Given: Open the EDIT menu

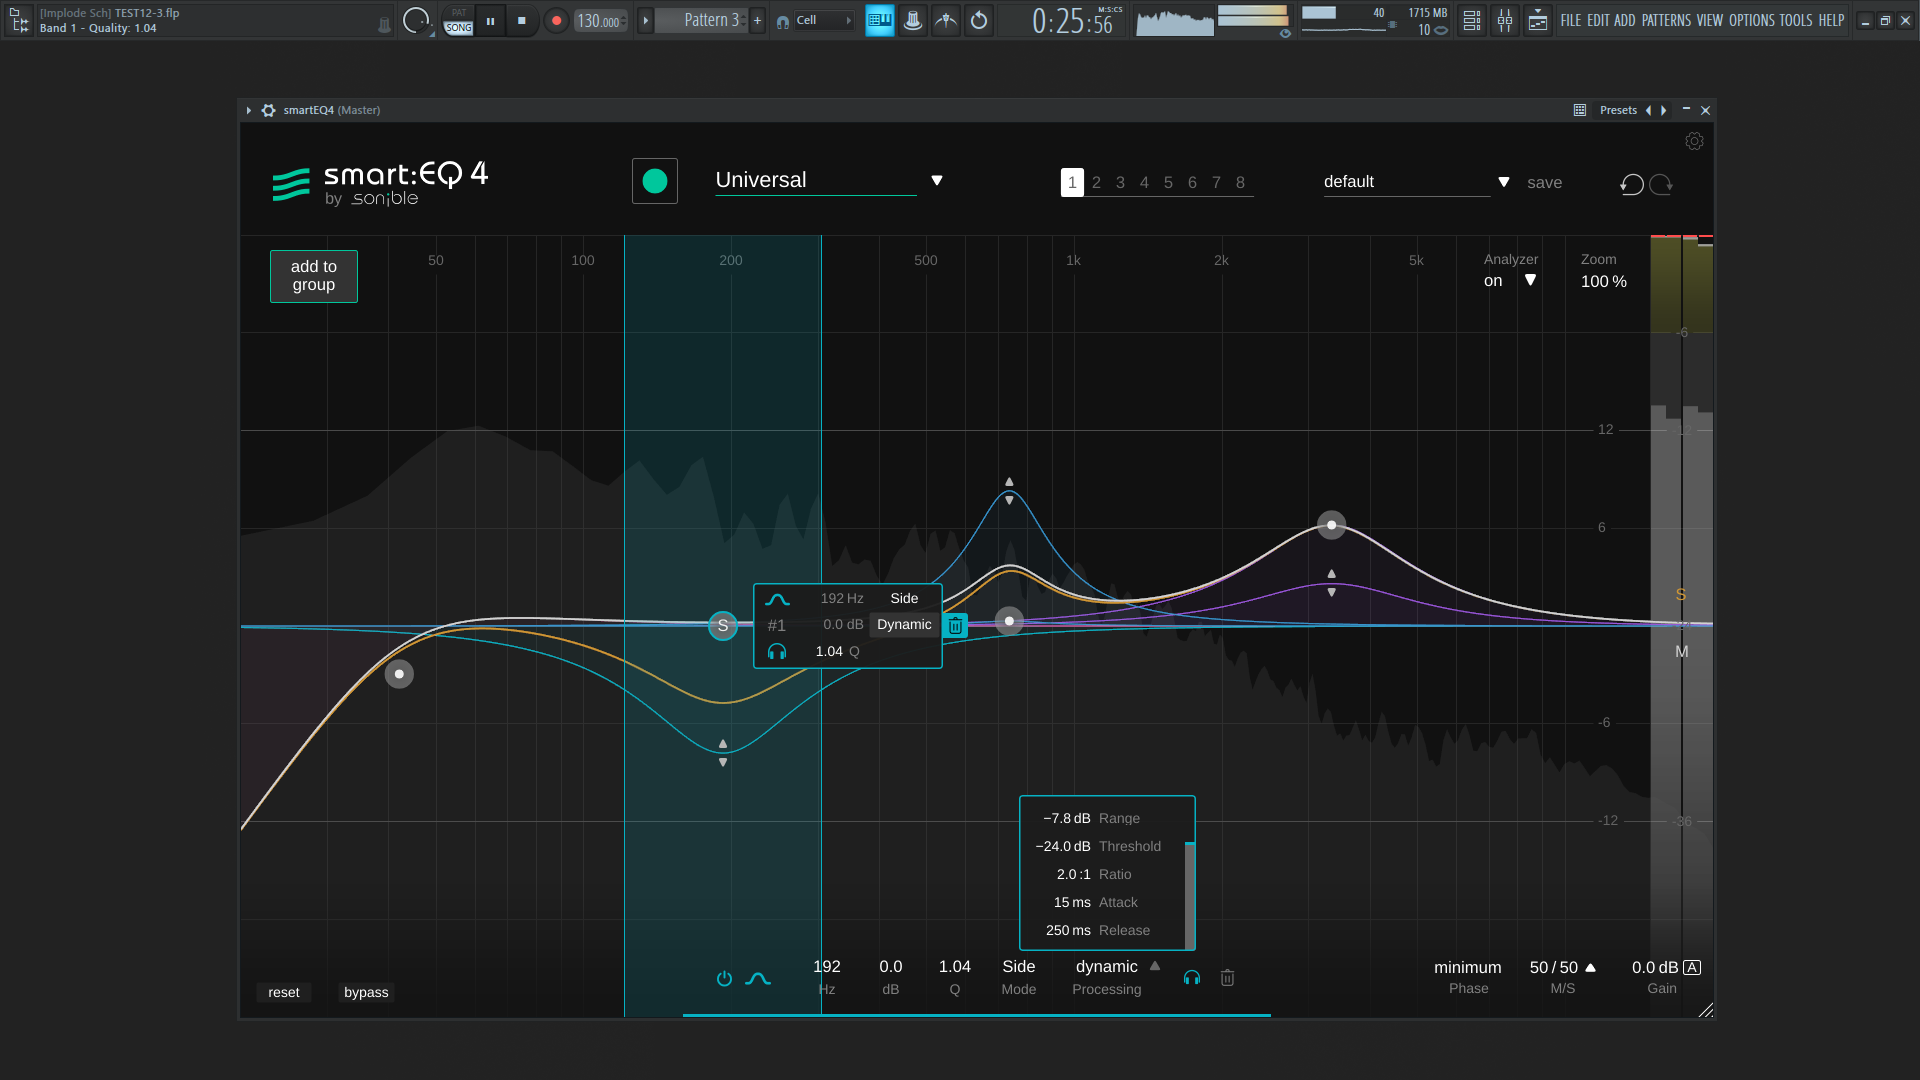Looking at the screenshot, I should (x=1598, y=20).
